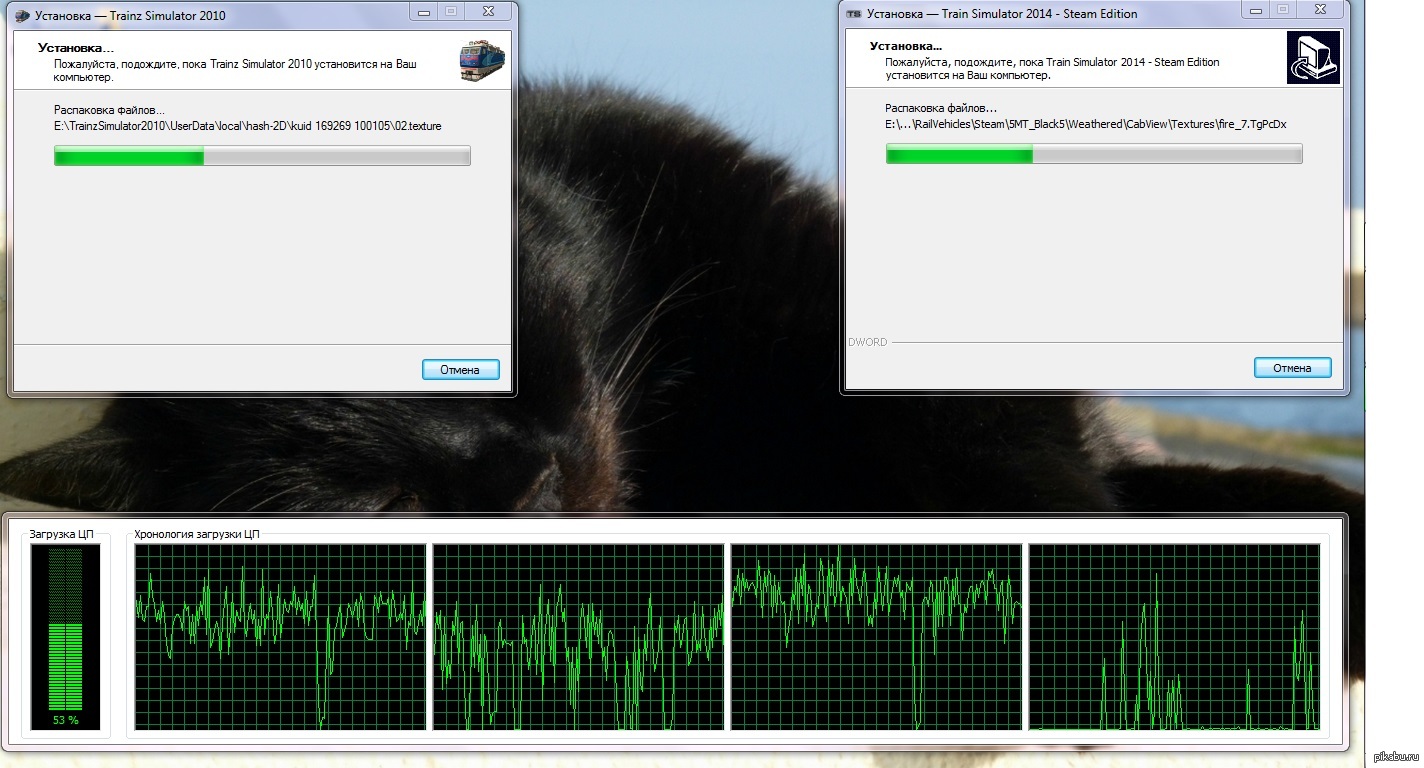Viewport: 1424px width, 768px height.
Task: Click the 'Хронология загрузки ЦП' label
Action: click(197, 535)
